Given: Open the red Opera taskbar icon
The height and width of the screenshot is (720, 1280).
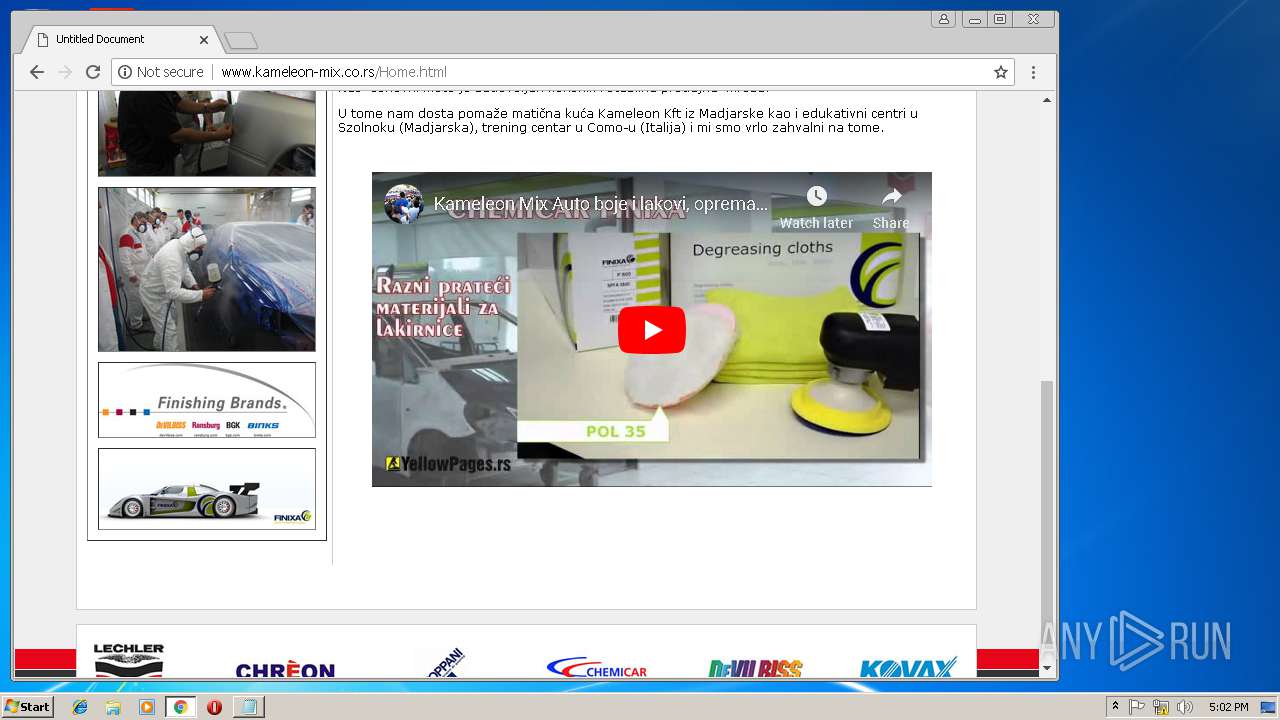Looking at the screenshot, I should click(214, 707).
